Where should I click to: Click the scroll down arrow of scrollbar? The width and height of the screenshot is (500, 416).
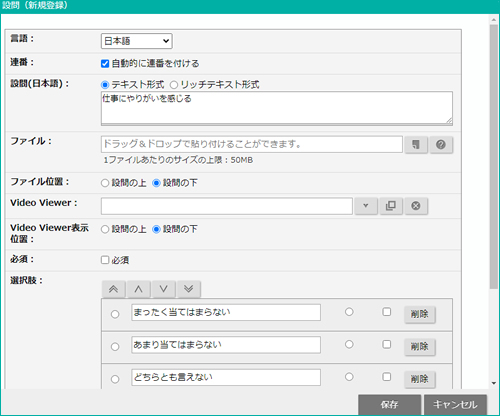click(x=494, y=383)
